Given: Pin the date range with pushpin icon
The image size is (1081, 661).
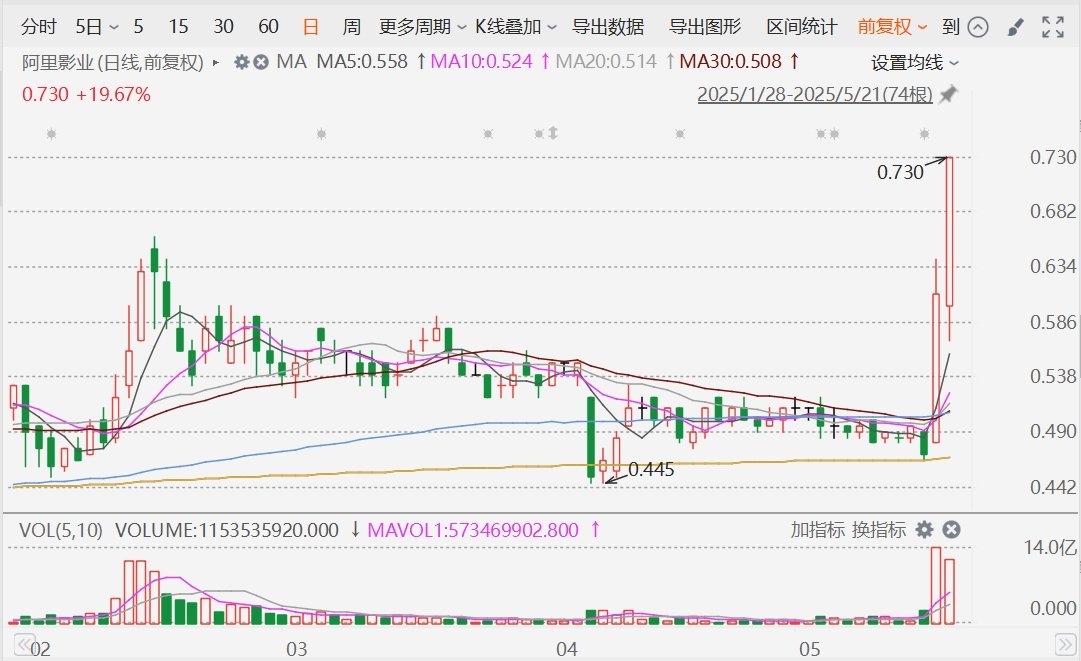Looking at the screenshot, I should pyautogui.click(x=949, y=94).
